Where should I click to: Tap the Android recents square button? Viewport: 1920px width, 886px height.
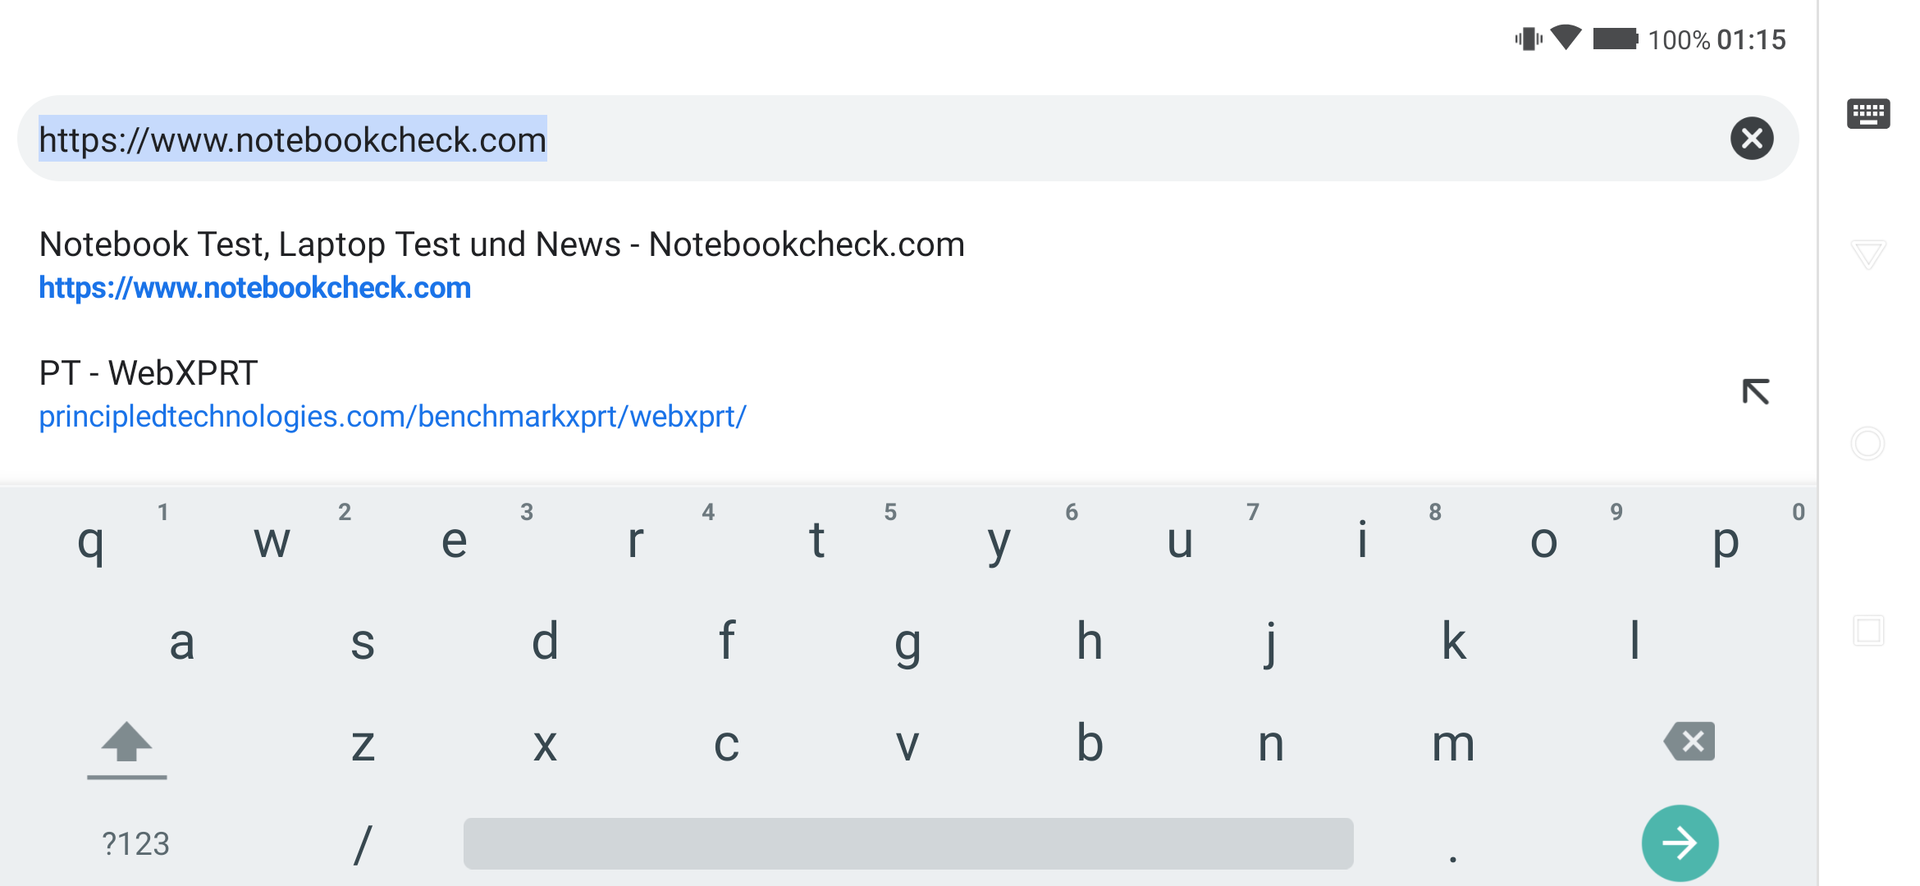pos(1868,631)
